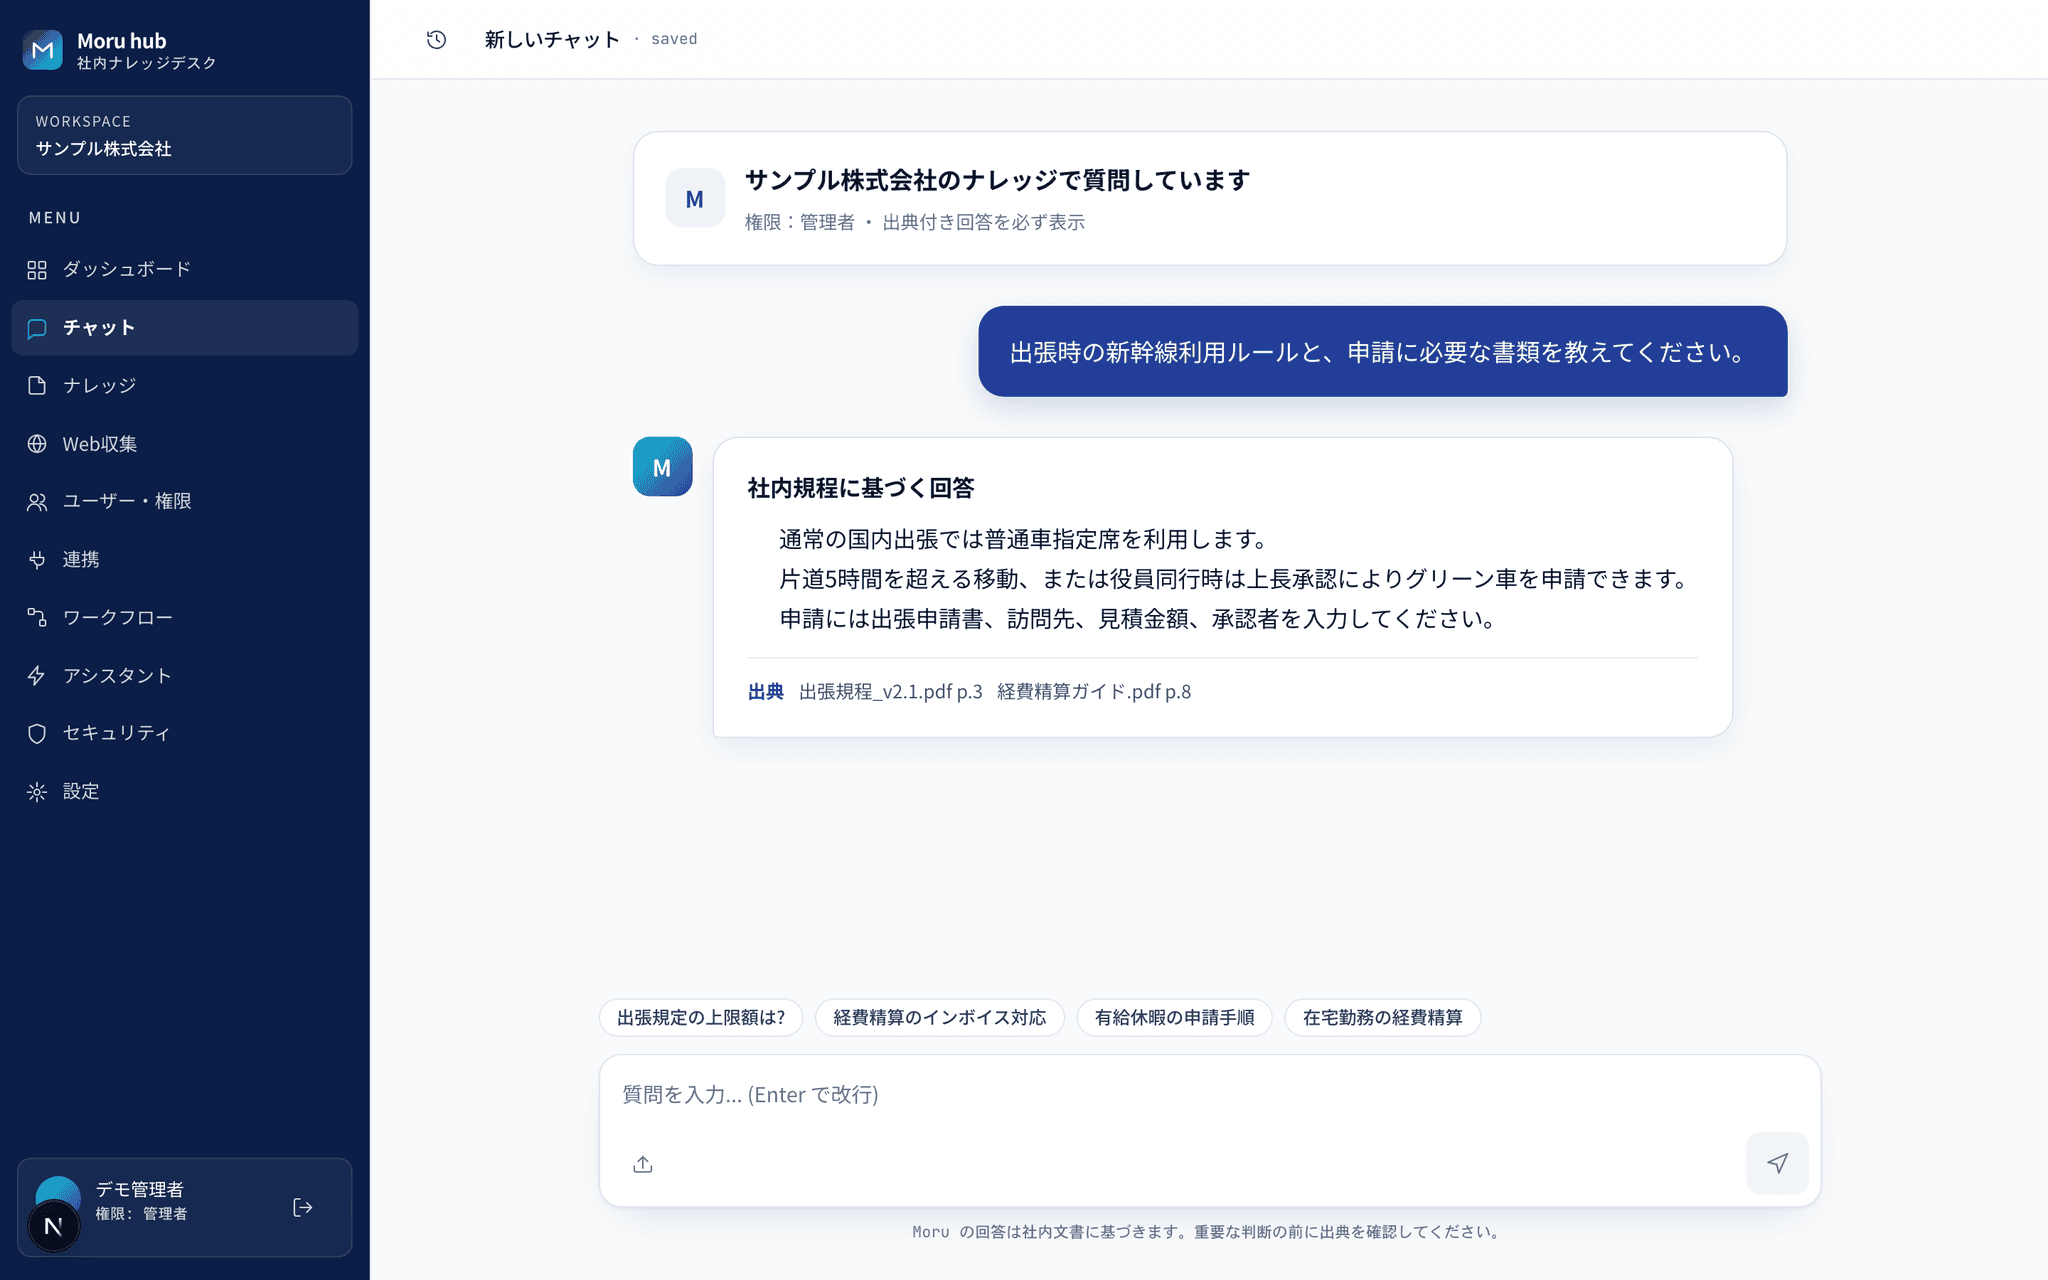Screen dimensions: 2048x1280
Task: Click the round N badge at bottom-left
Action: pyautogui.click(x=54, y=1226)
